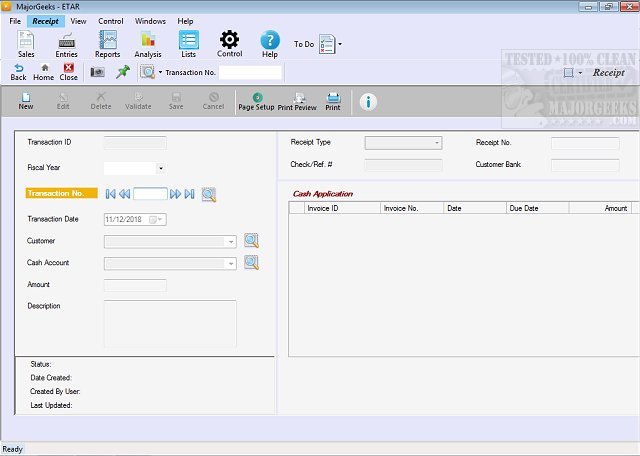
Task: Click the blue Help question icon
Action: pos(270,42)
